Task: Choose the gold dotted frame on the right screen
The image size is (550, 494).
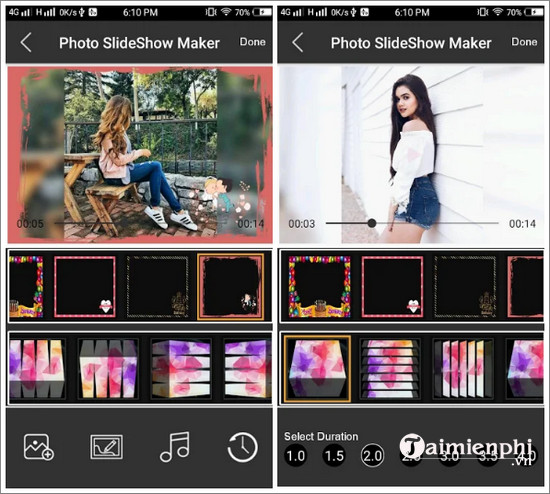Action: (465, 287)
